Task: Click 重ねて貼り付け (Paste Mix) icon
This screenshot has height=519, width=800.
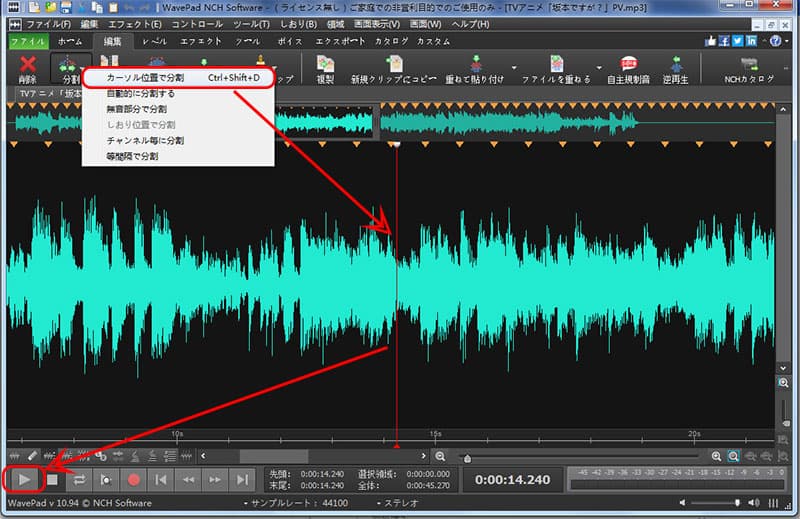Action: point(474,69)
